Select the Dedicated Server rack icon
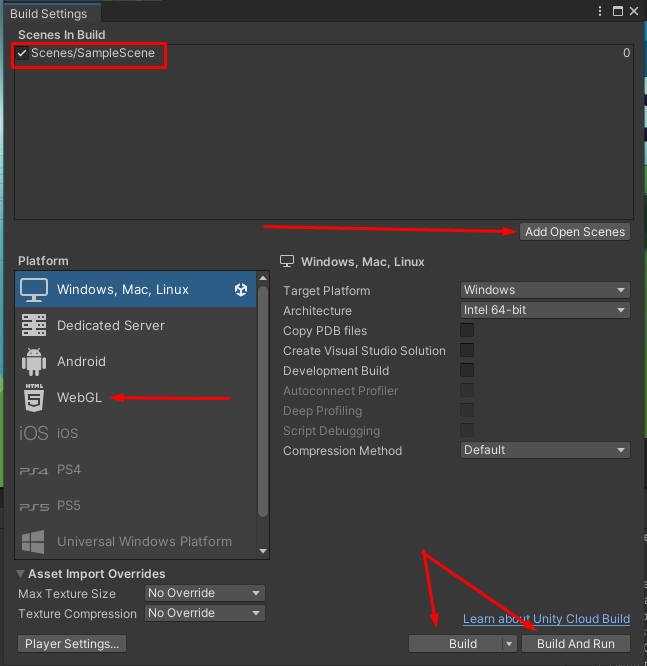 [34, 325]
